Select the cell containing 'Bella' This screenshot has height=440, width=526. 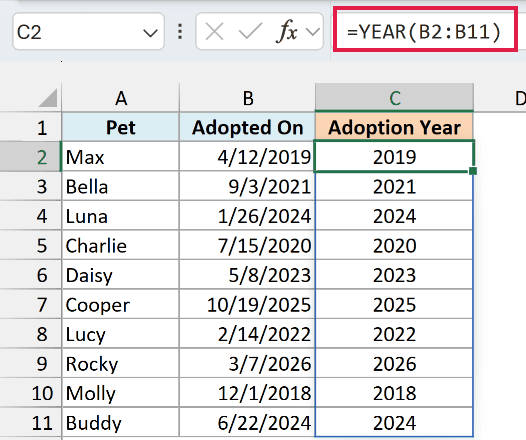(121, 186)
